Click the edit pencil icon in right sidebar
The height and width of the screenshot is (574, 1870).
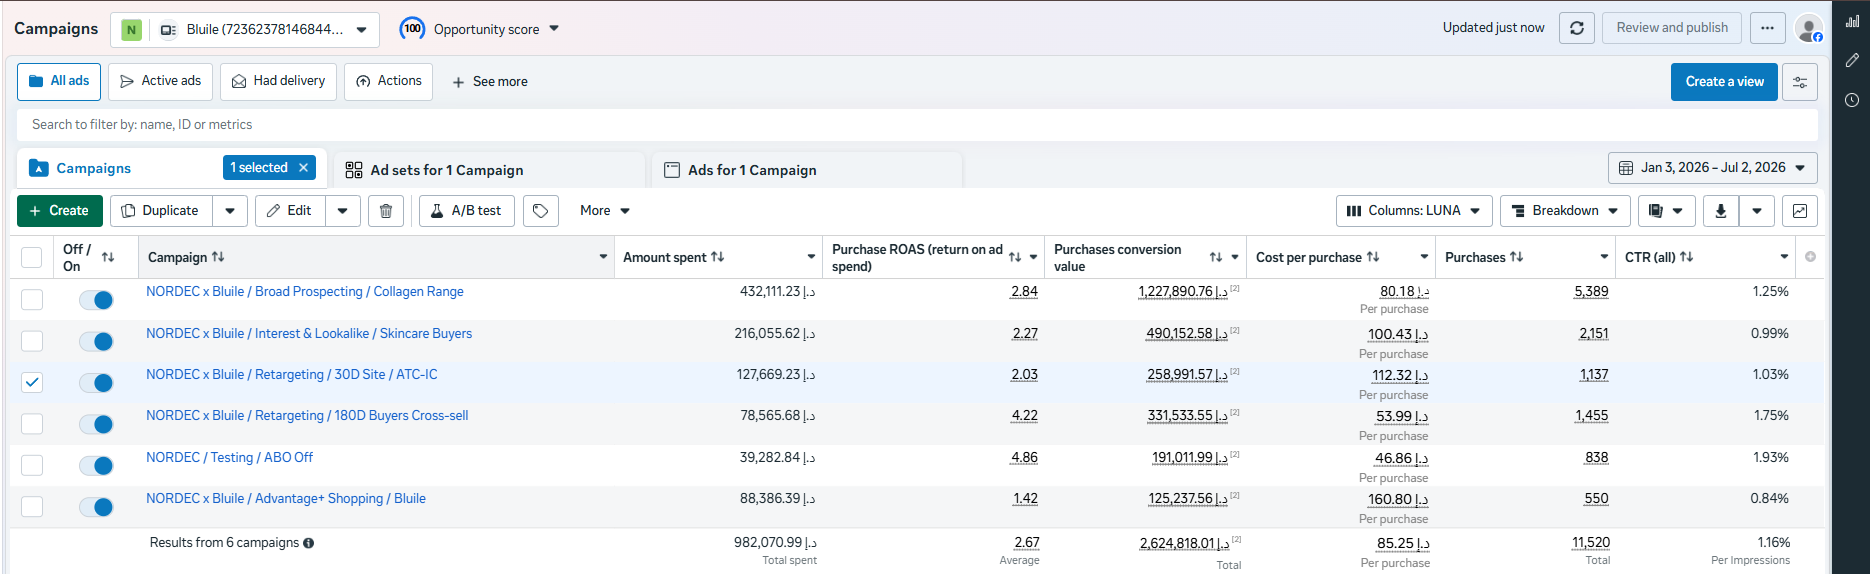coord(1852,60)
